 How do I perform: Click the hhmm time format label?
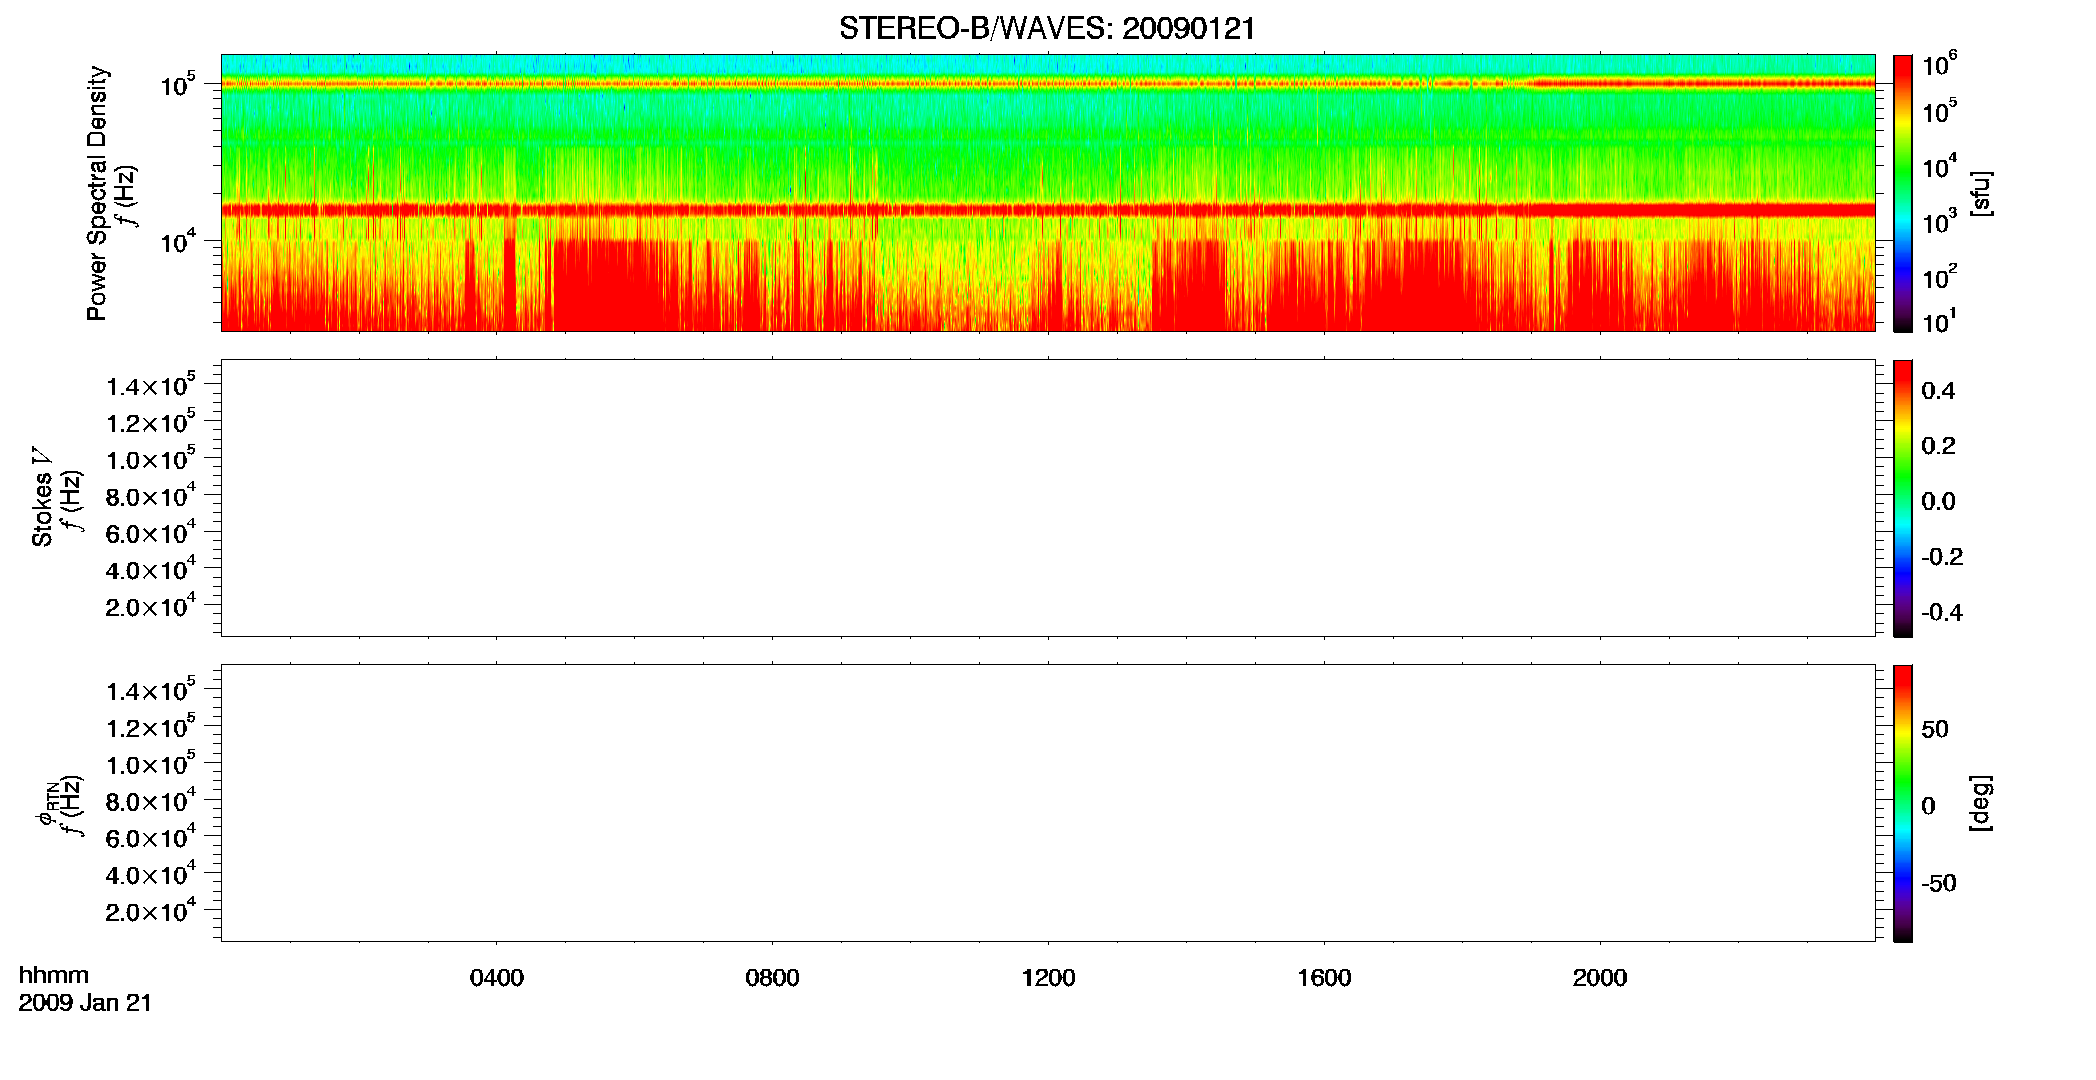tap(54, 975)
